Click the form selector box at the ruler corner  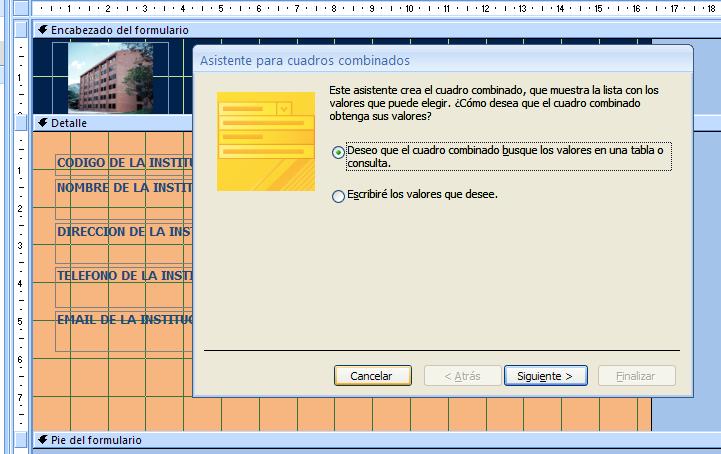[21, 8]
